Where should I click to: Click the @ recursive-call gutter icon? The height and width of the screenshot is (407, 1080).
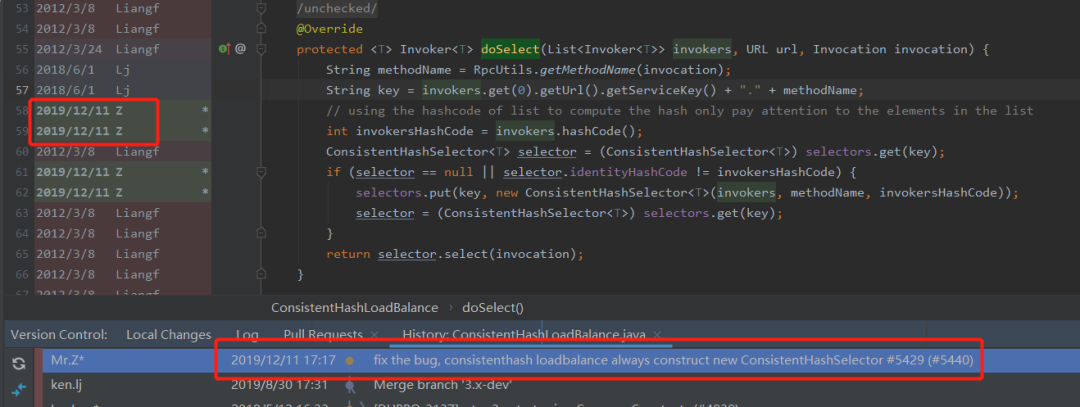tap(240, 49)
